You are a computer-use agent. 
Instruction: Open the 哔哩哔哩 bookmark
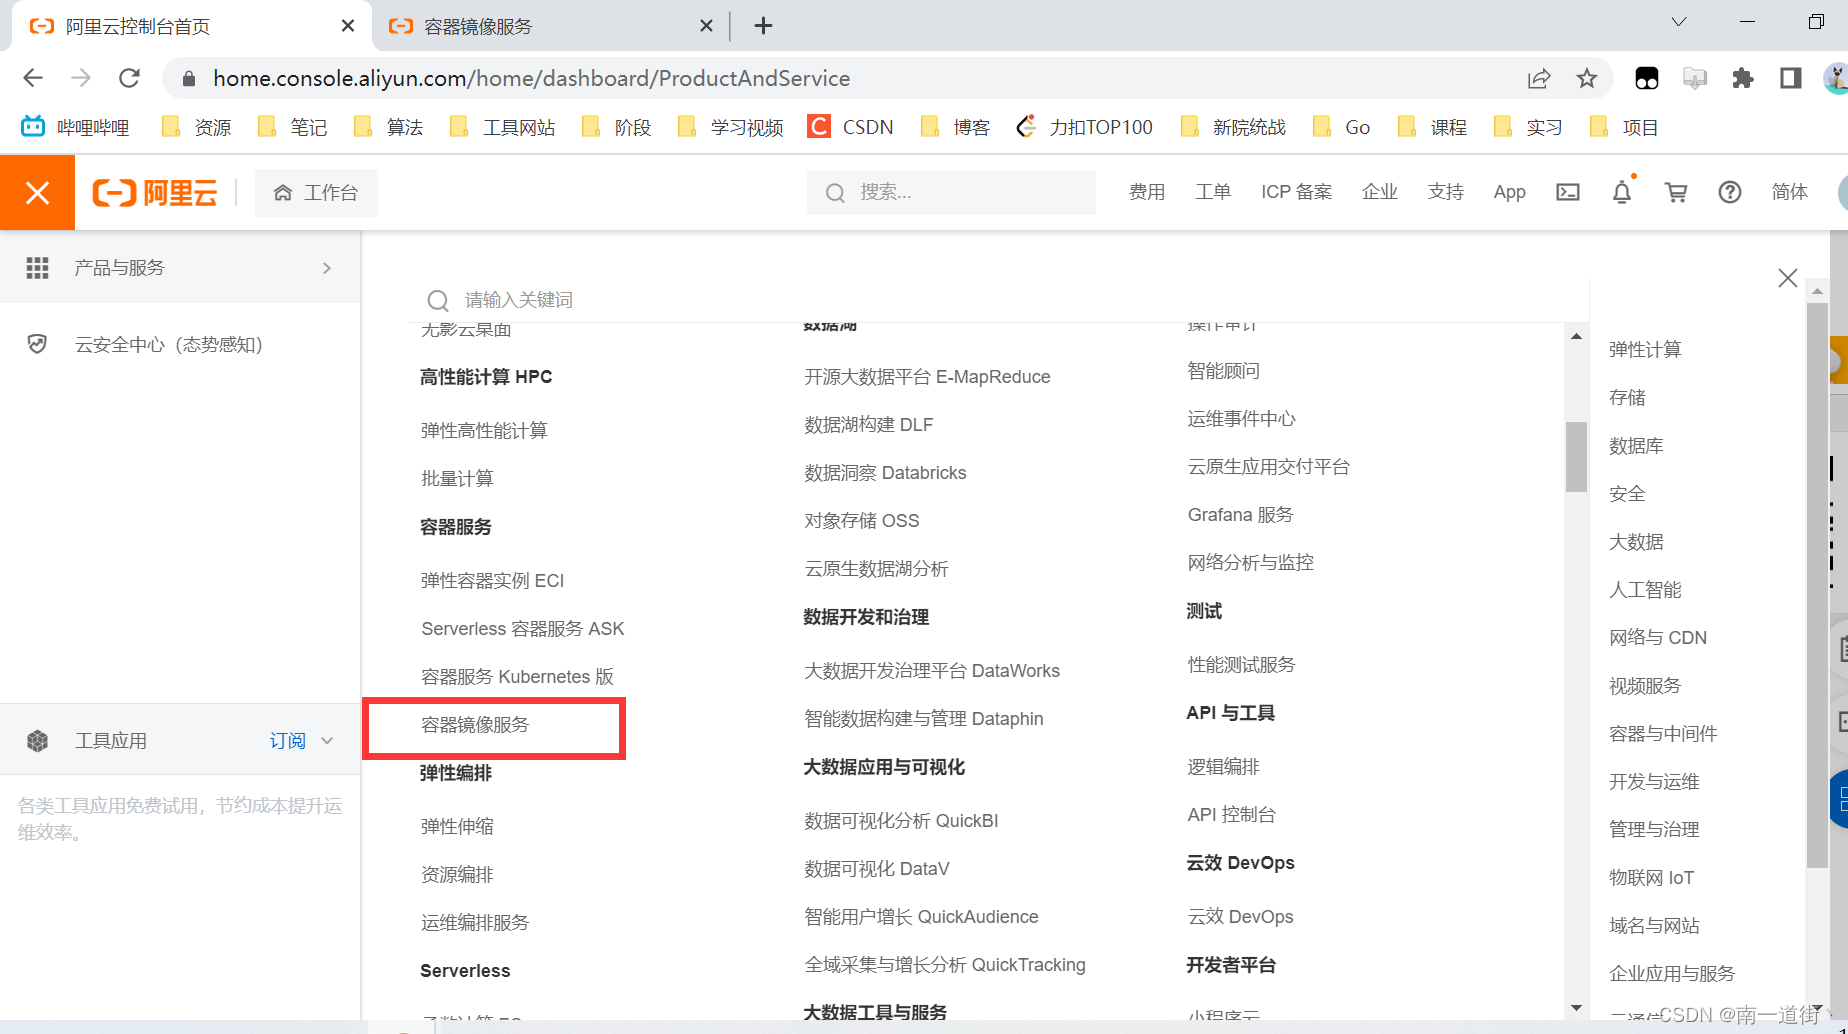[x=76, y=127]
